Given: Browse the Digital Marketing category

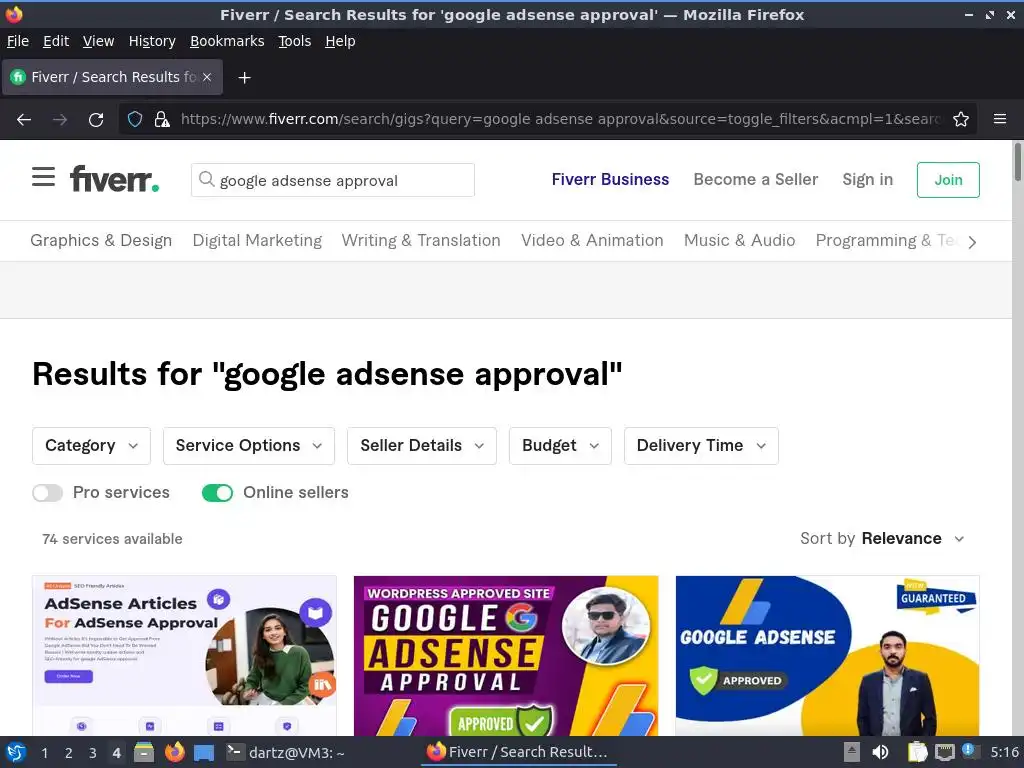Looking at the screenshot, I should tap(257, 240).
